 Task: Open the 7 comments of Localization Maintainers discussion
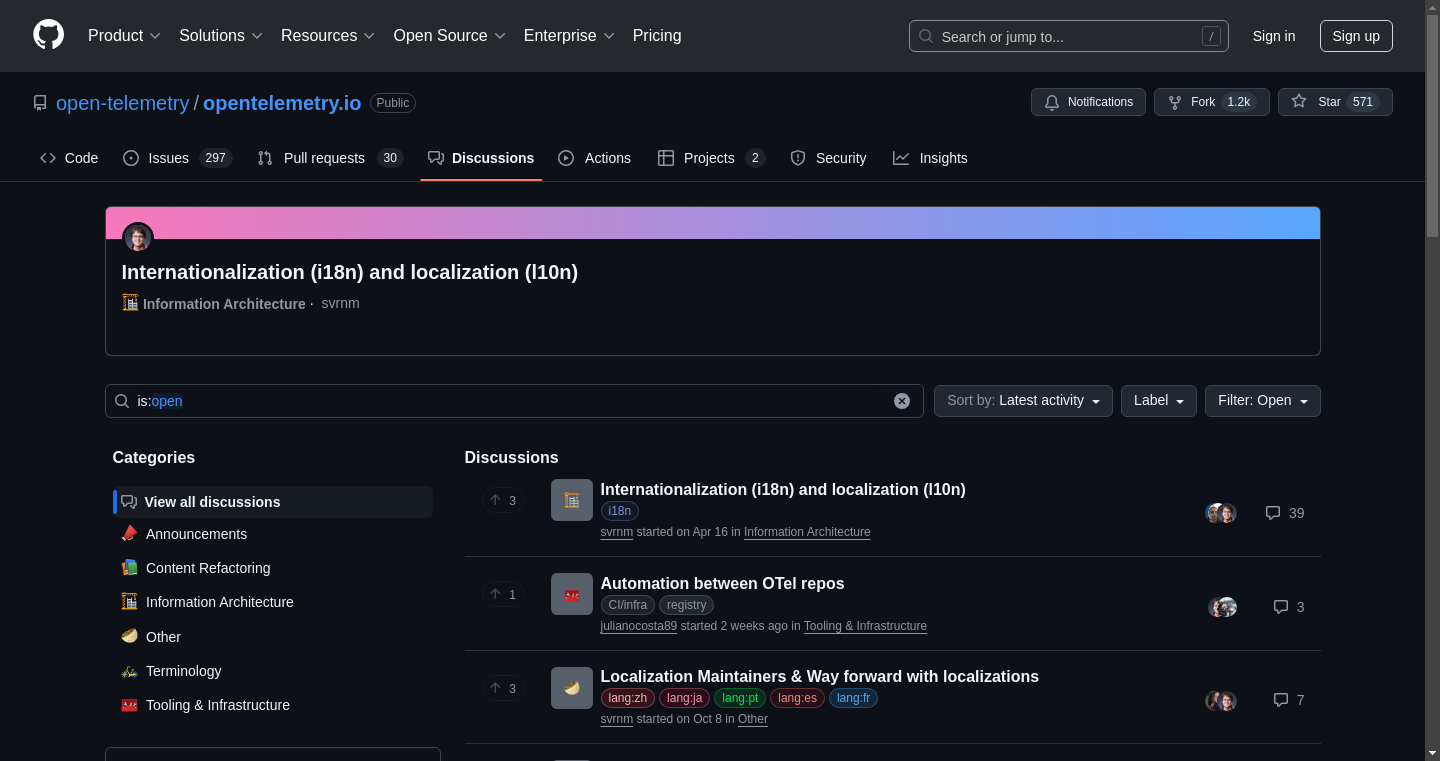[1289, 700]
